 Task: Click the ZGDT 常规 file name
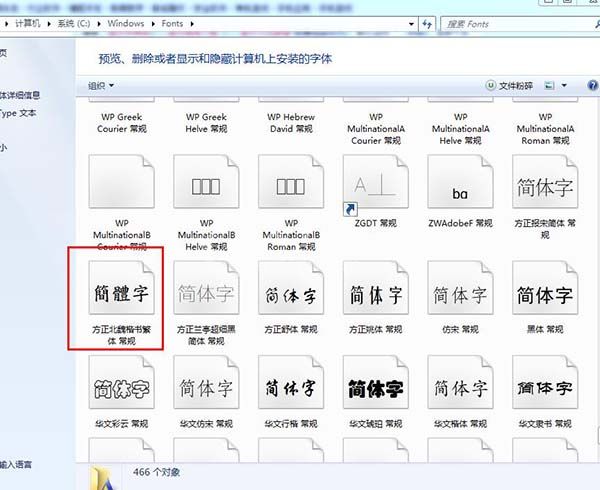tap(376, 223)
